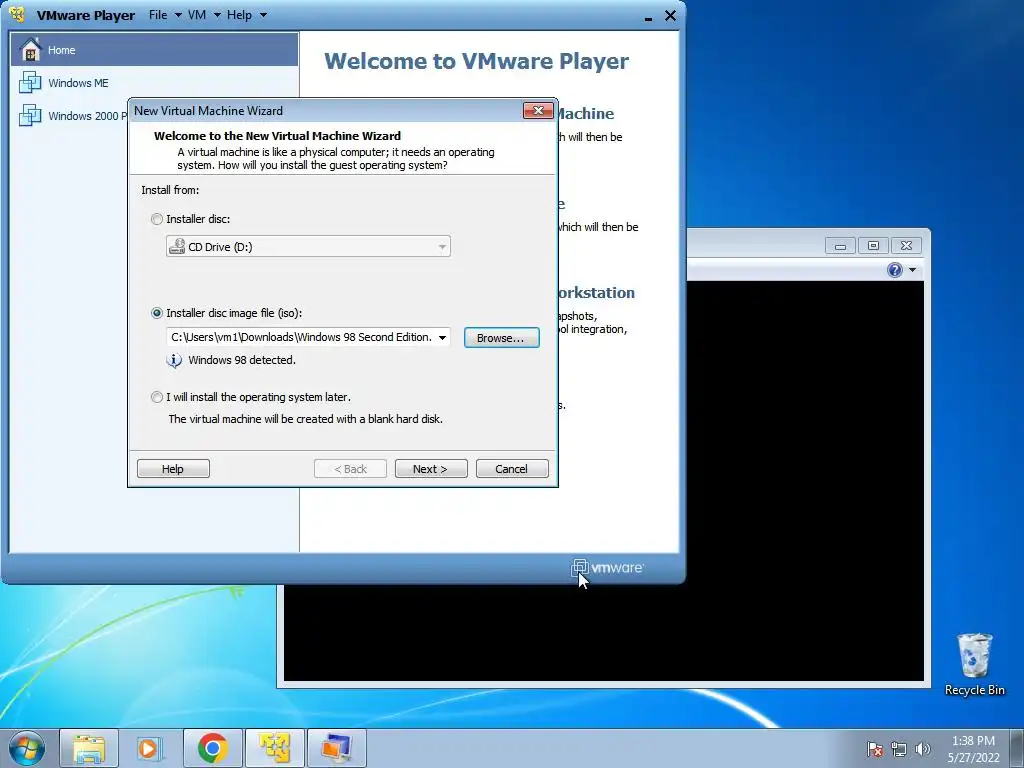Viewport: 1024px width, 768px height.
Task: Click the Welcome to VMware Player heading
Action: click(x=476, y=61)
